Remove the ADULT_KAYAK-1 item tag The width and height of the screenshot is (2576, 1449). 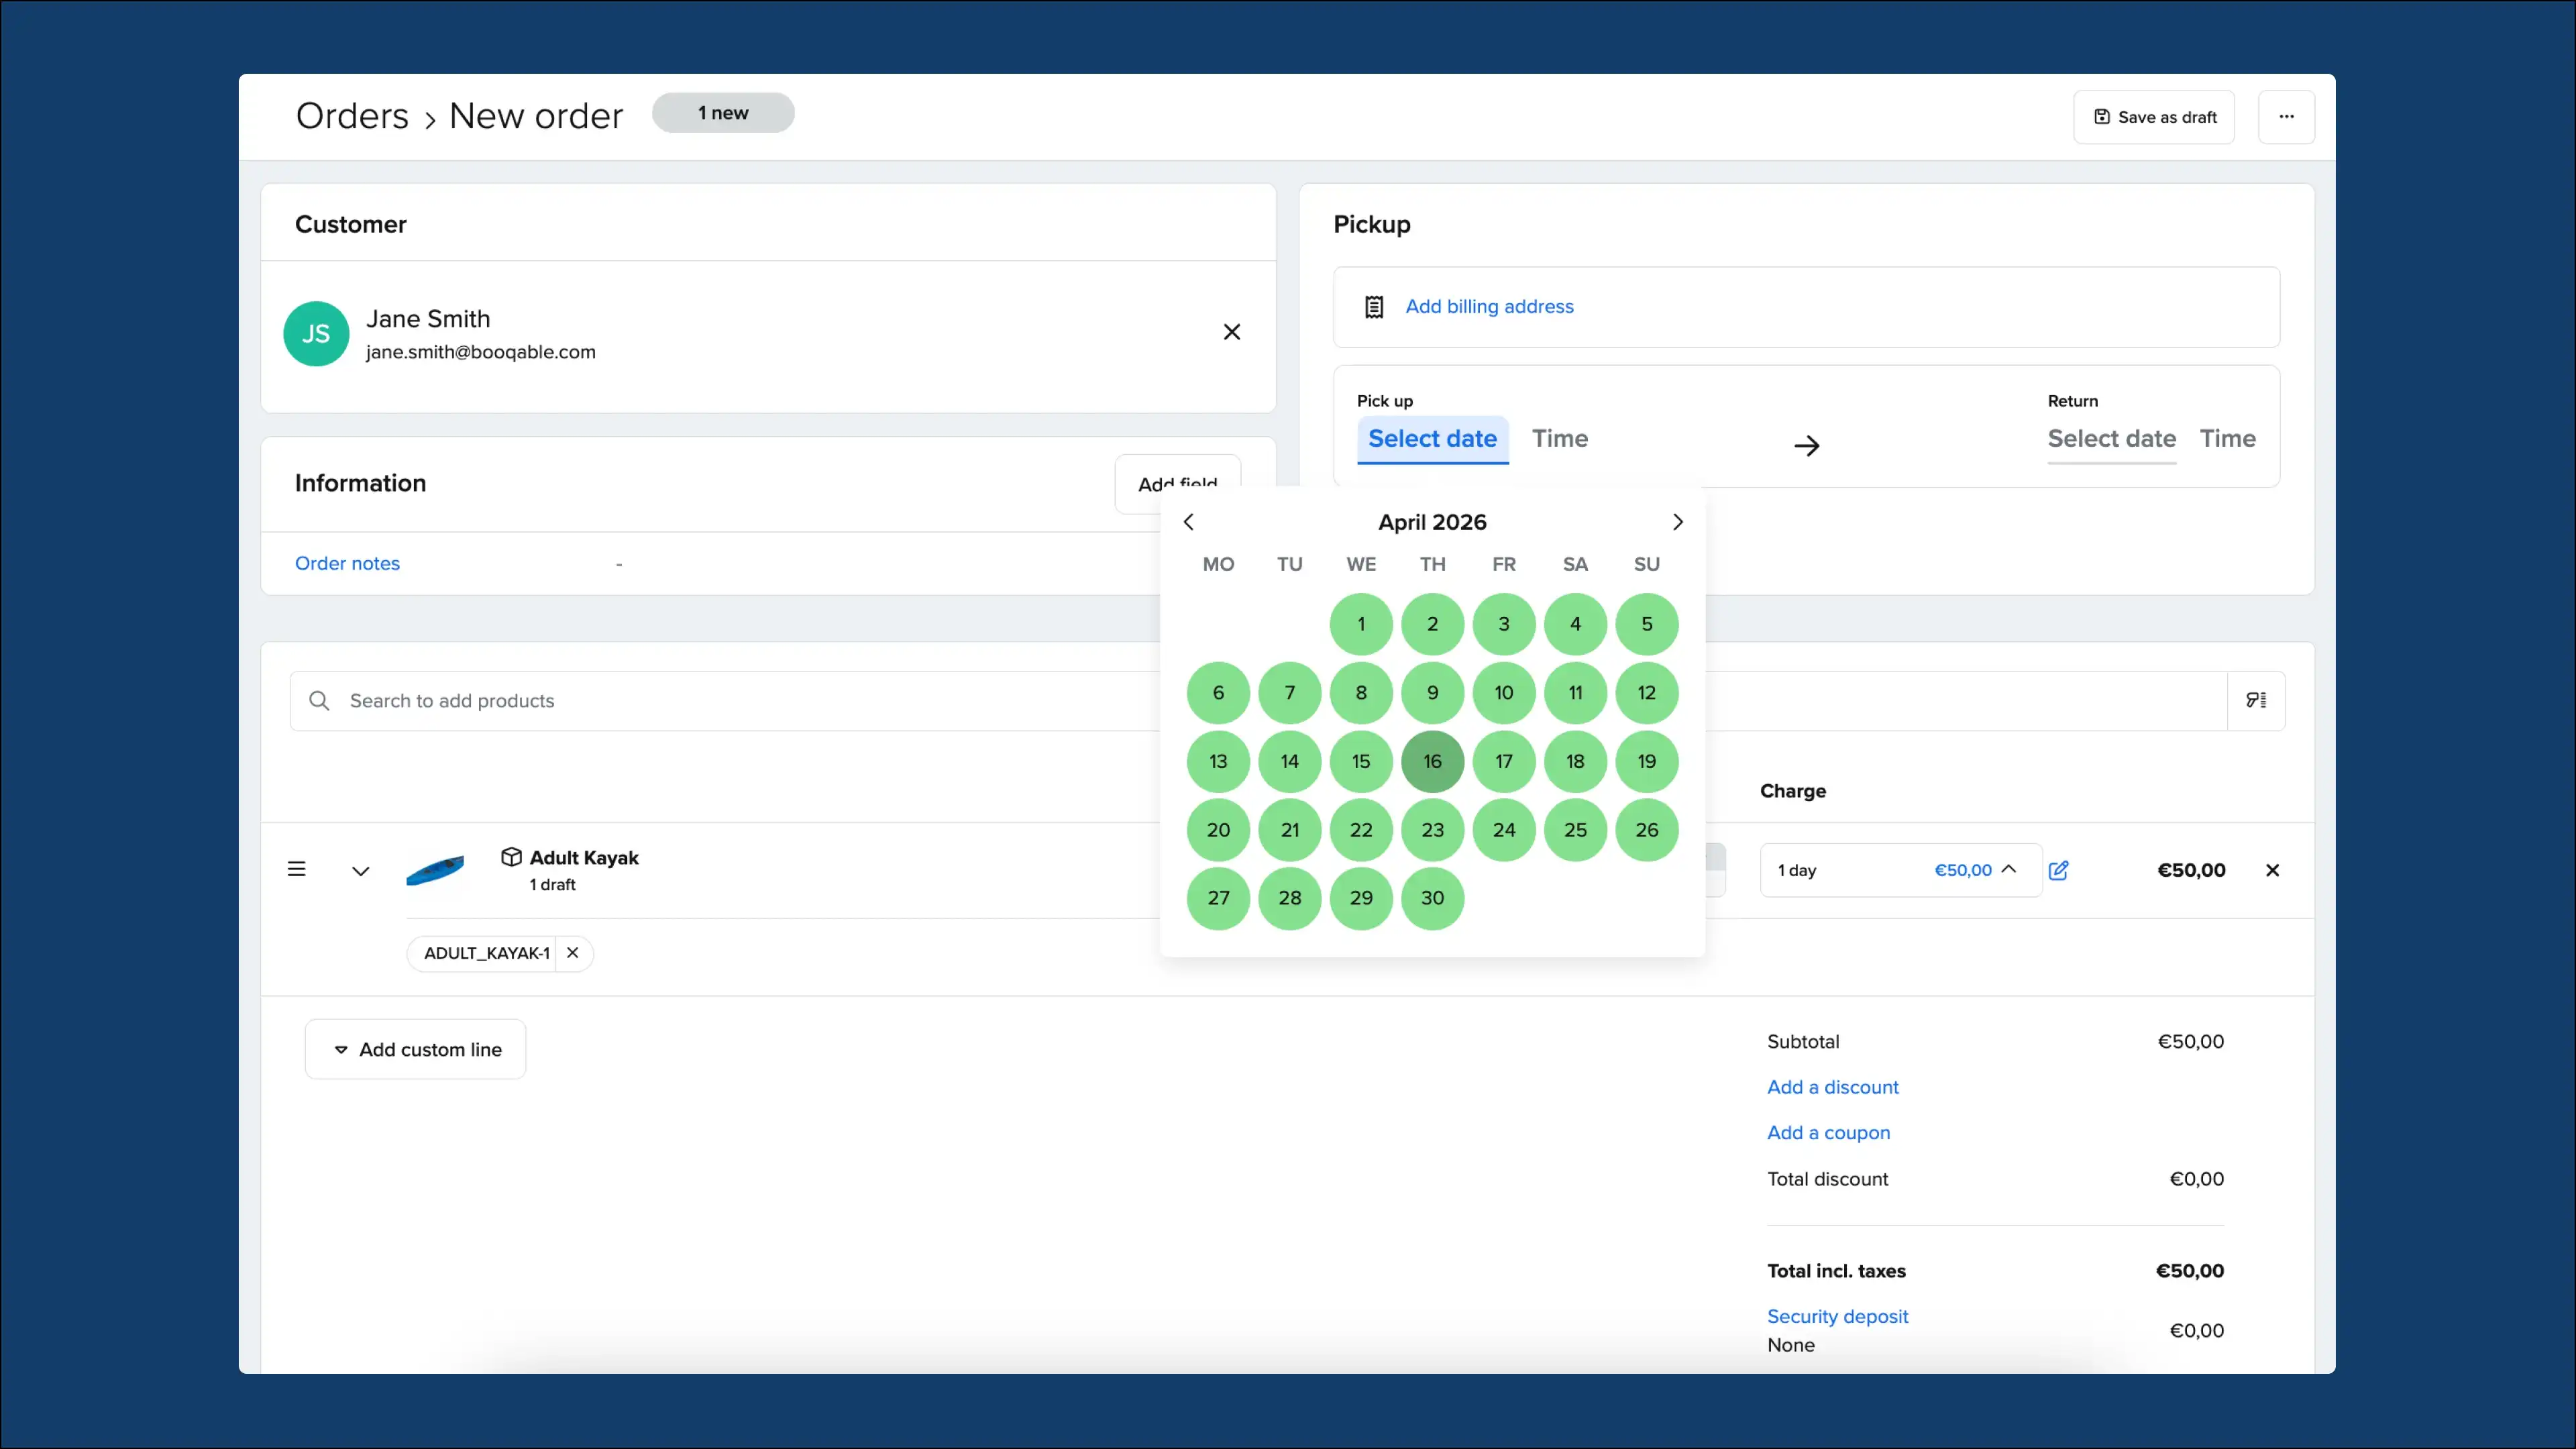click(572, 952)
